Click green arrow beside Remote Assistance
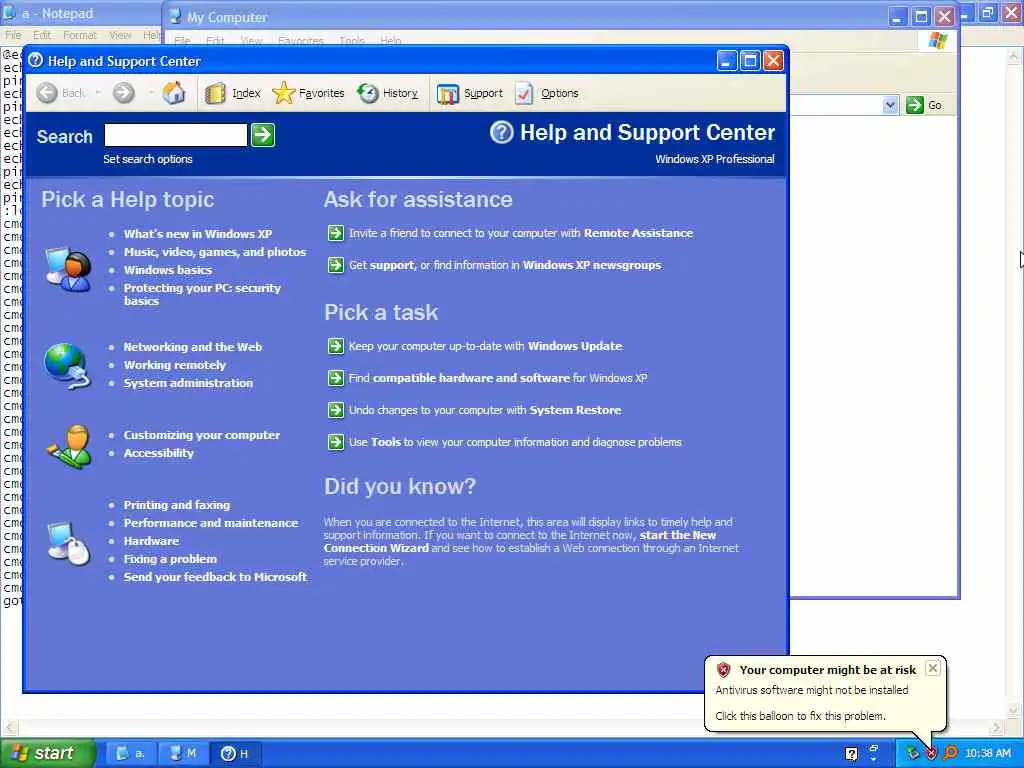 [336, 233]
